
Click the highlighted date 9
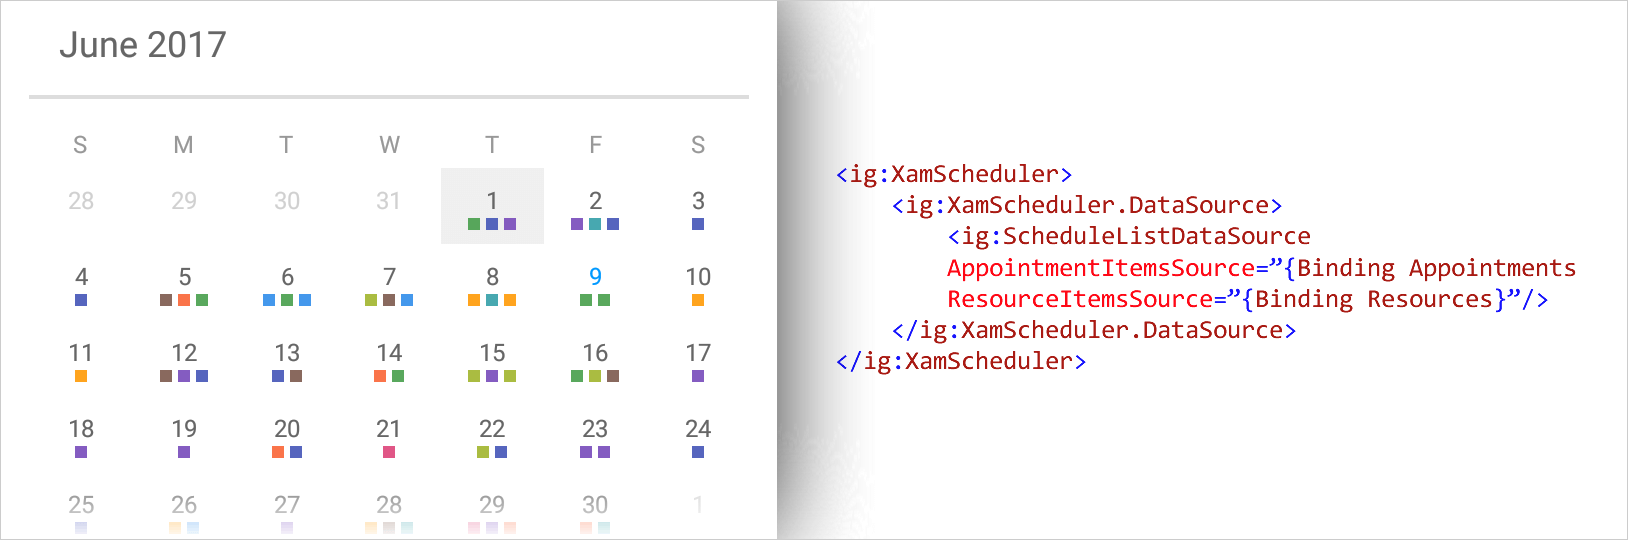pos(595,277)
